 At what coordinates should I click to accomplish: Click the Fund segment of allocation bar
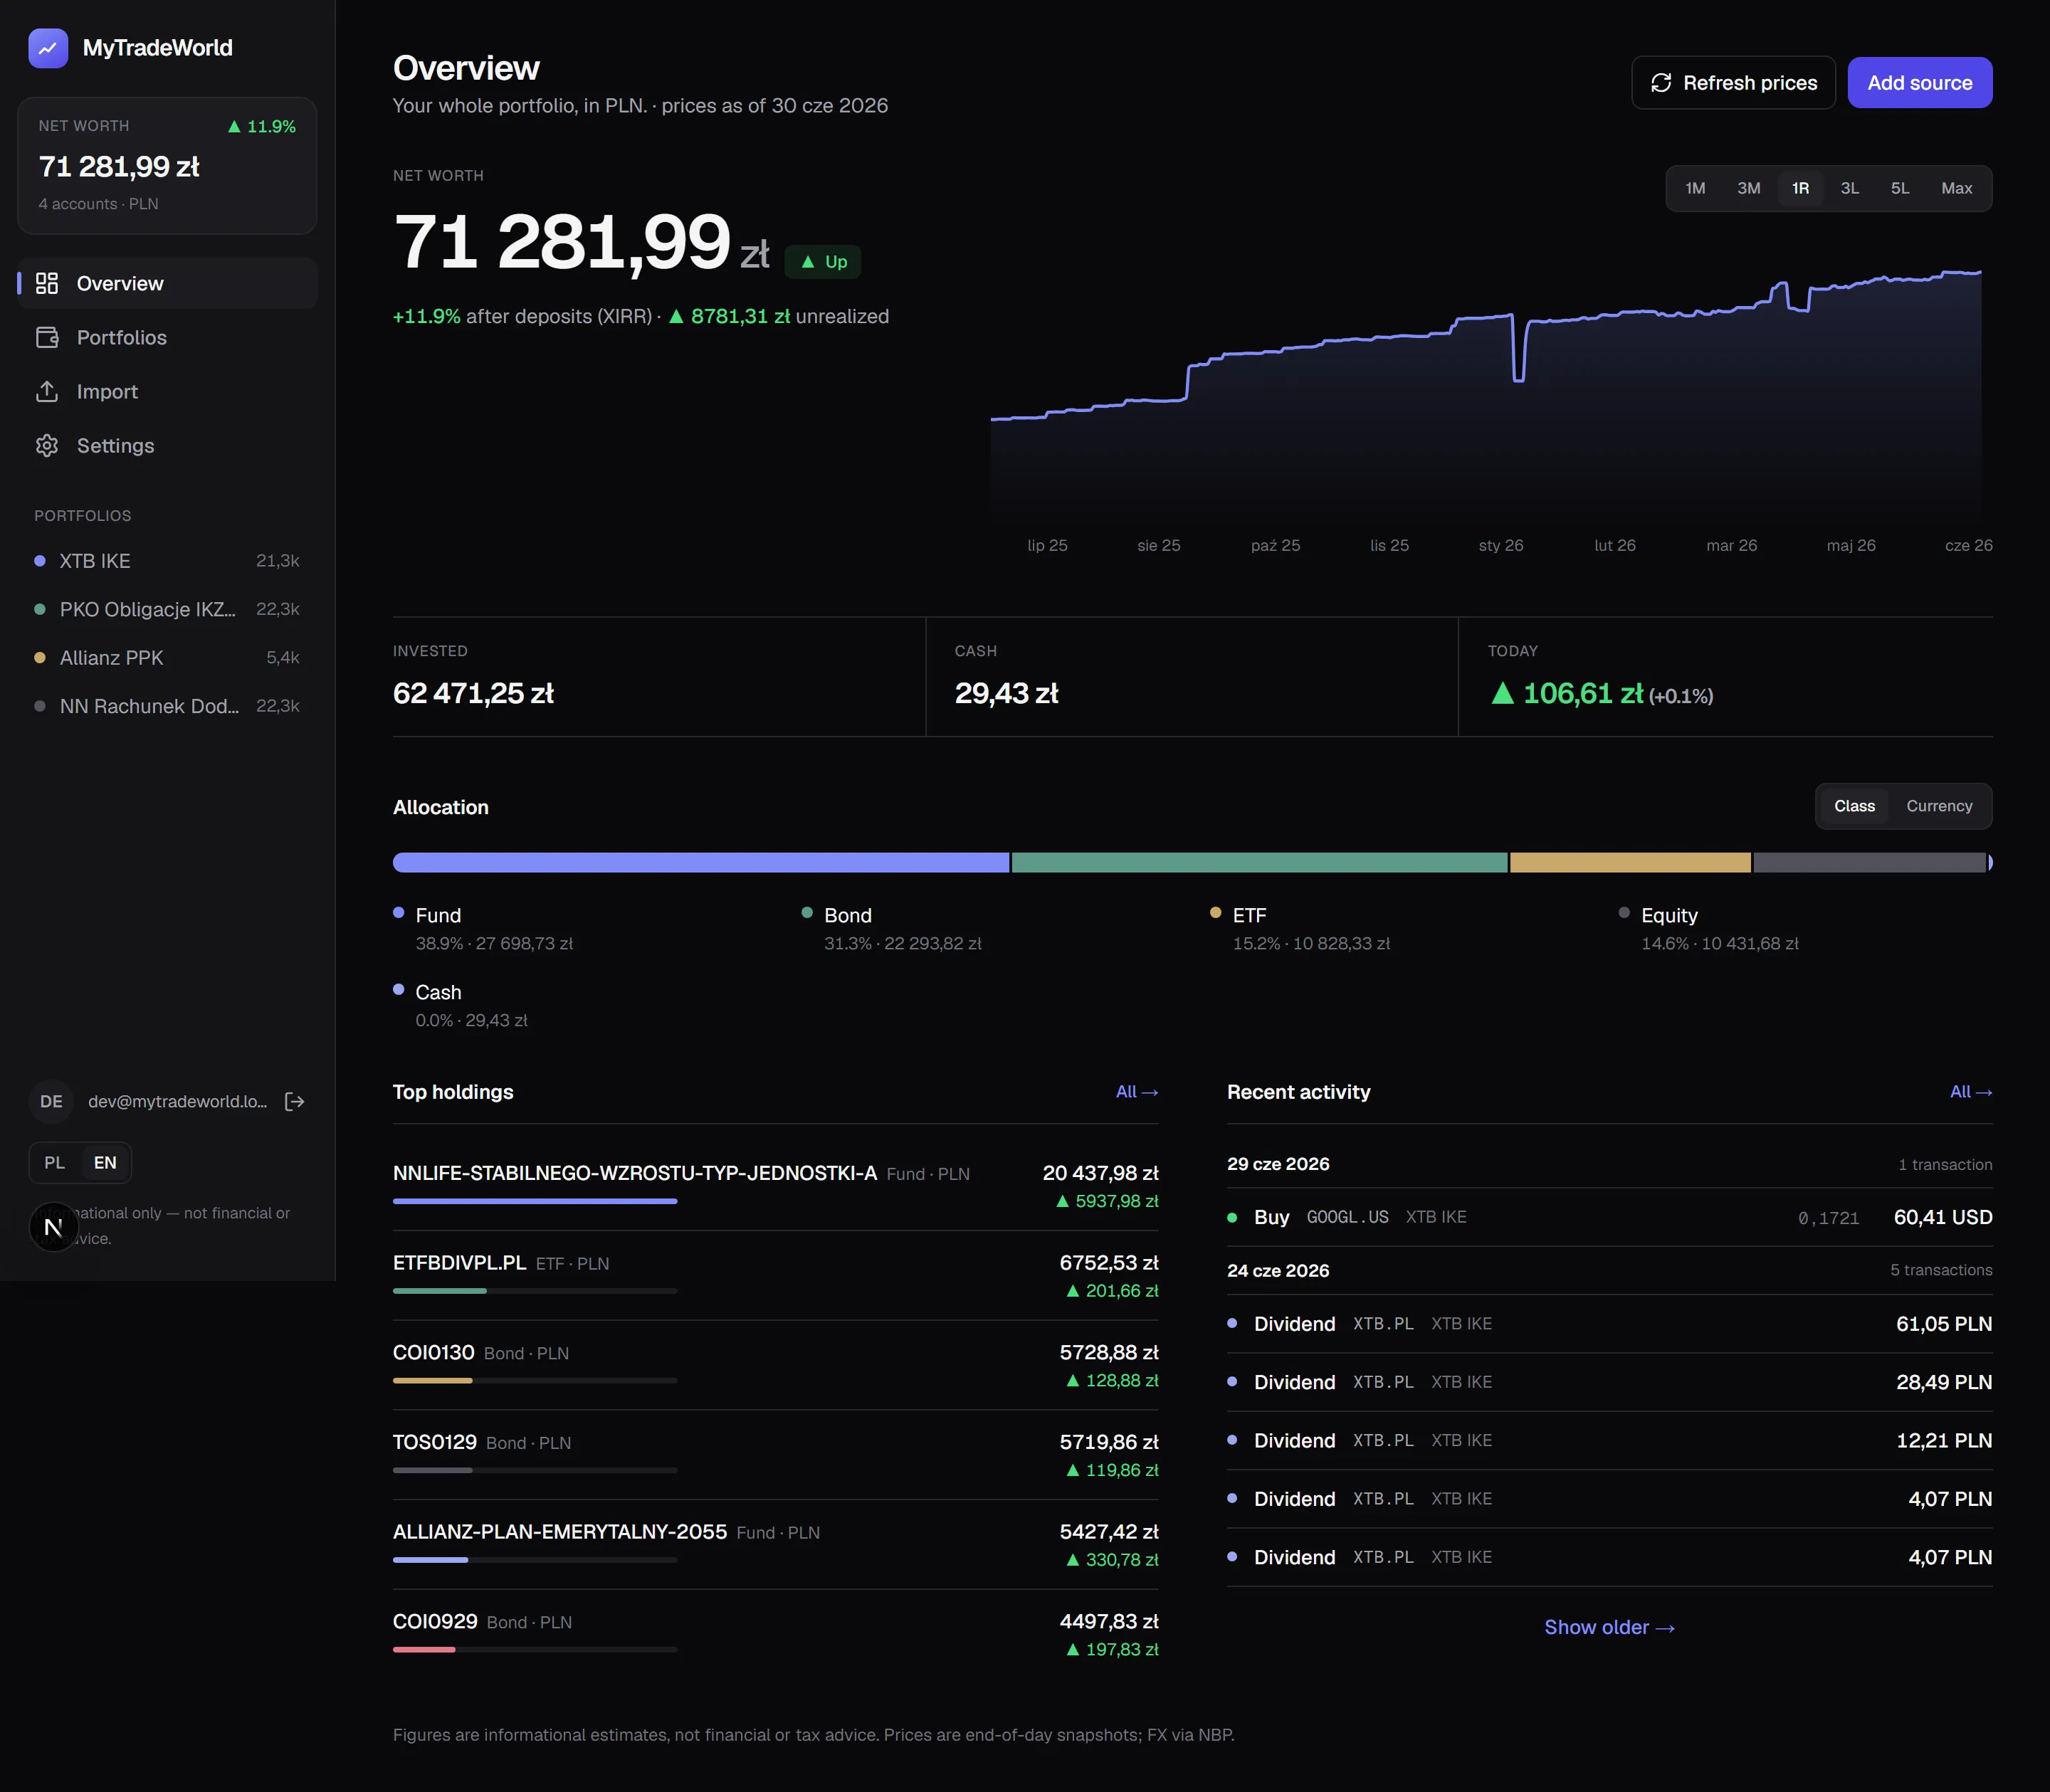click(701, 862)
